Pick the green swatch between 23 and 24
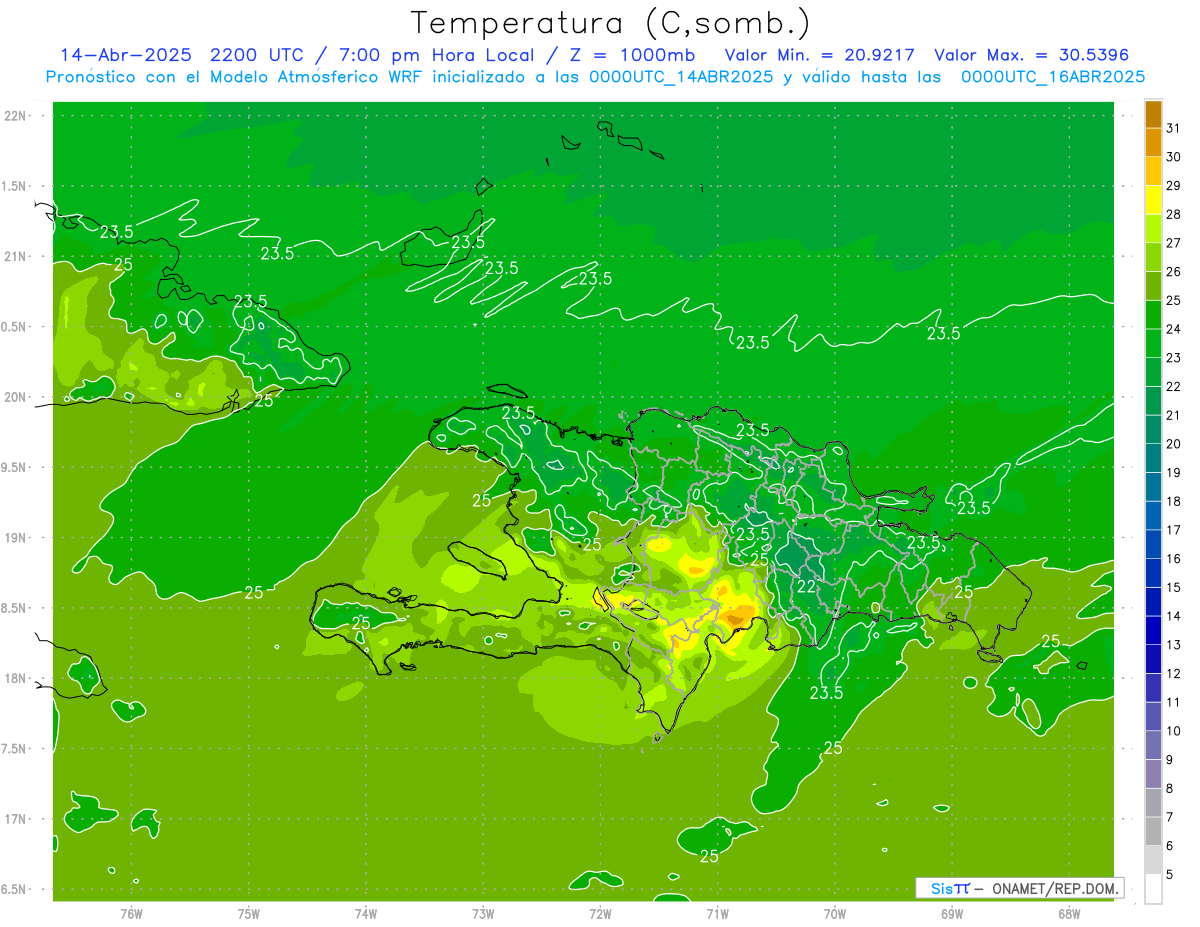Viewport: 1200px width, 927px height. 1153,343
